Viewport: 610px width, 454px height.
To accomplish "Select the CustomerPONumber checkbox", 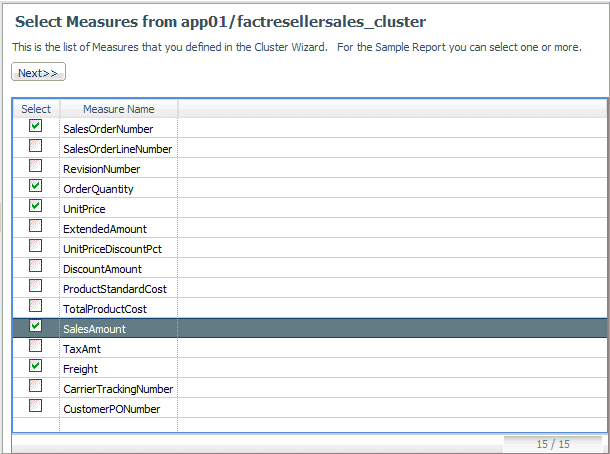I will coord(35,406).
